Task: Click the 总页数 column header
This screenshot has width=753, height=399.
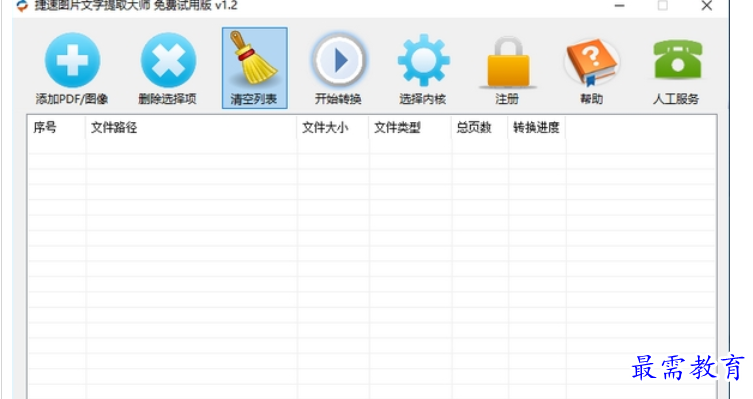Action: point(479,127)
